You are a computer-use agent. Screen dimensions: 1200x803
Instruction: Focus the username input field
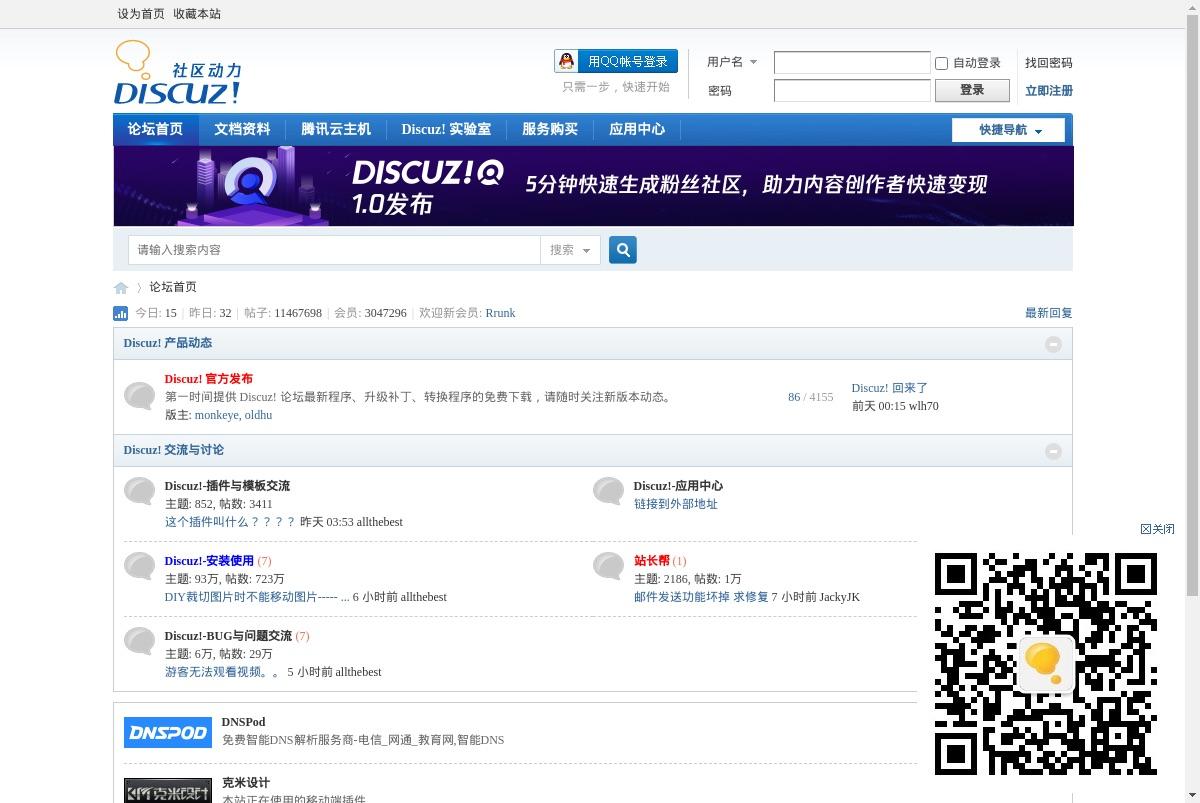pyautogui.click(x=852, y=63)
